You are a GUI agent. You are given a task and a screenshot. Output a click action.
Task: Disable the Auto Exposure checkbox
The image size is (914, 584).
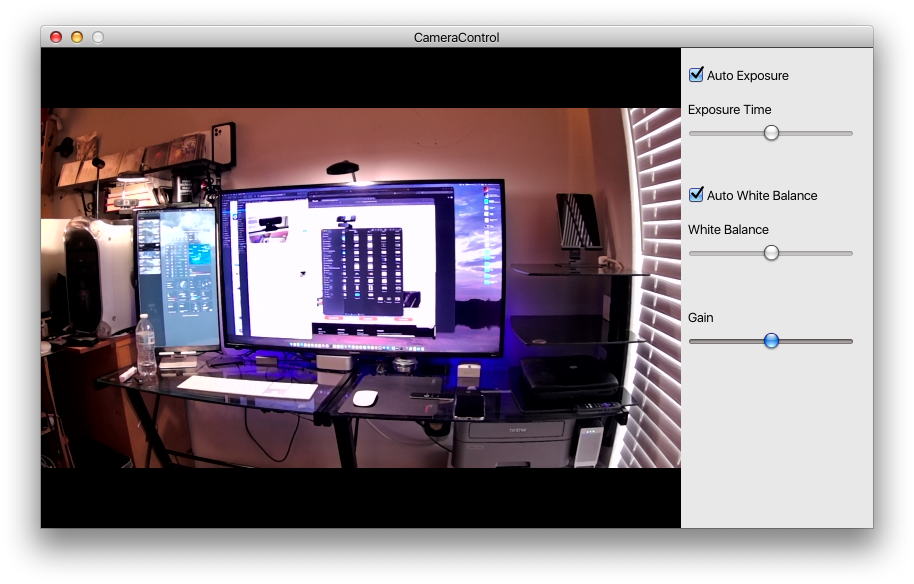[696, 75]
